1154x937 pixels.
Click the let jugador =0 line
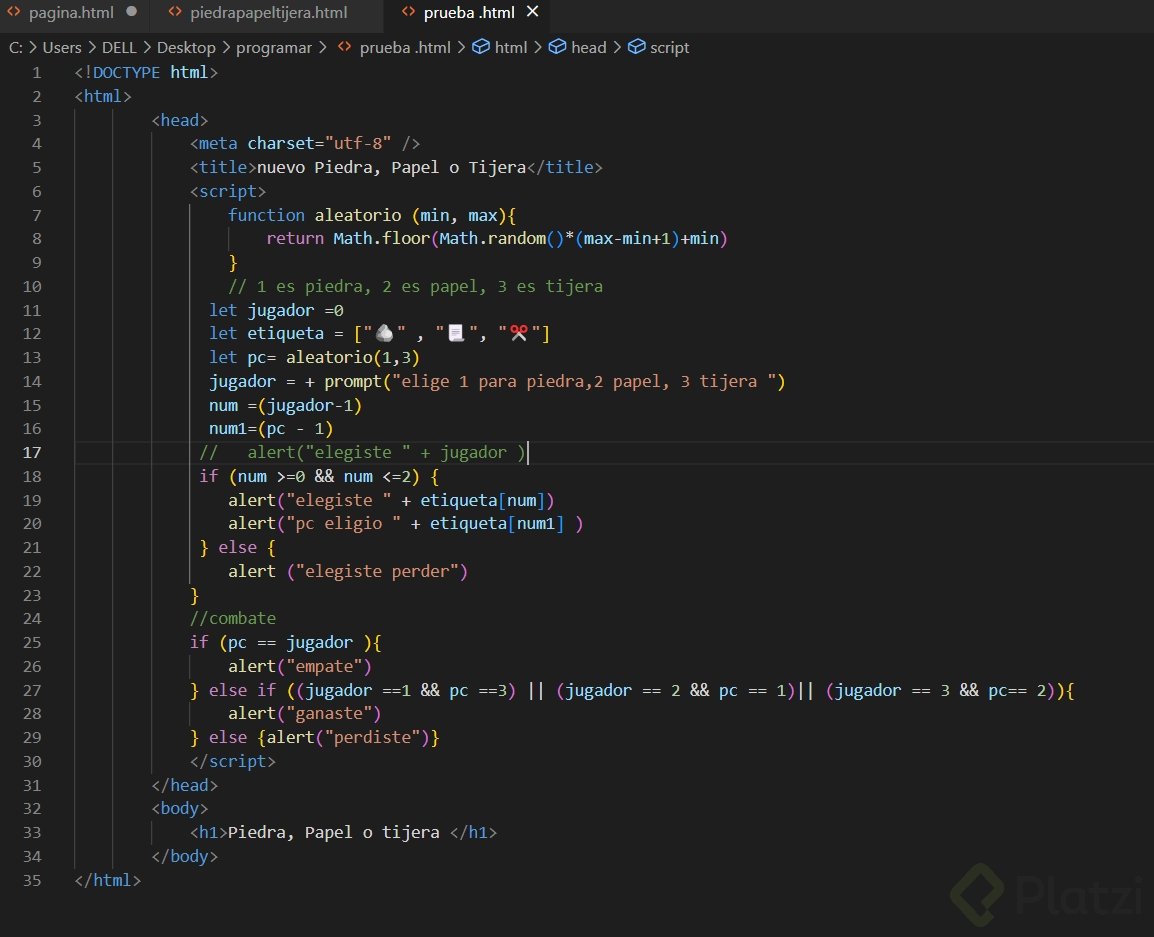(x=276, y=311)
